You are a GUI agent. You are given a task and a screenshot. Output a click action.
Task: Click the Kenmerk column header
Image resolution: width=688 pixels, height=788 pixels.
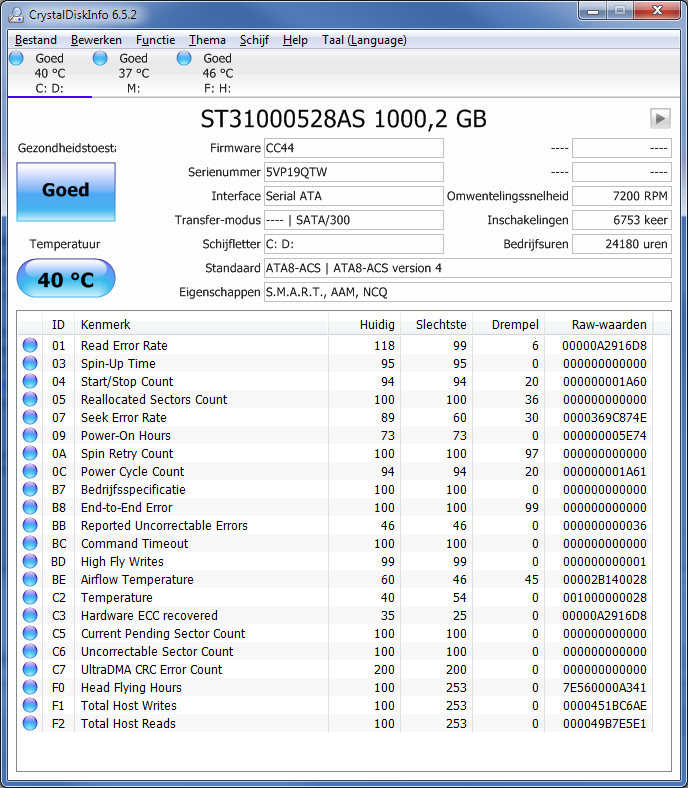click(201, 325)
